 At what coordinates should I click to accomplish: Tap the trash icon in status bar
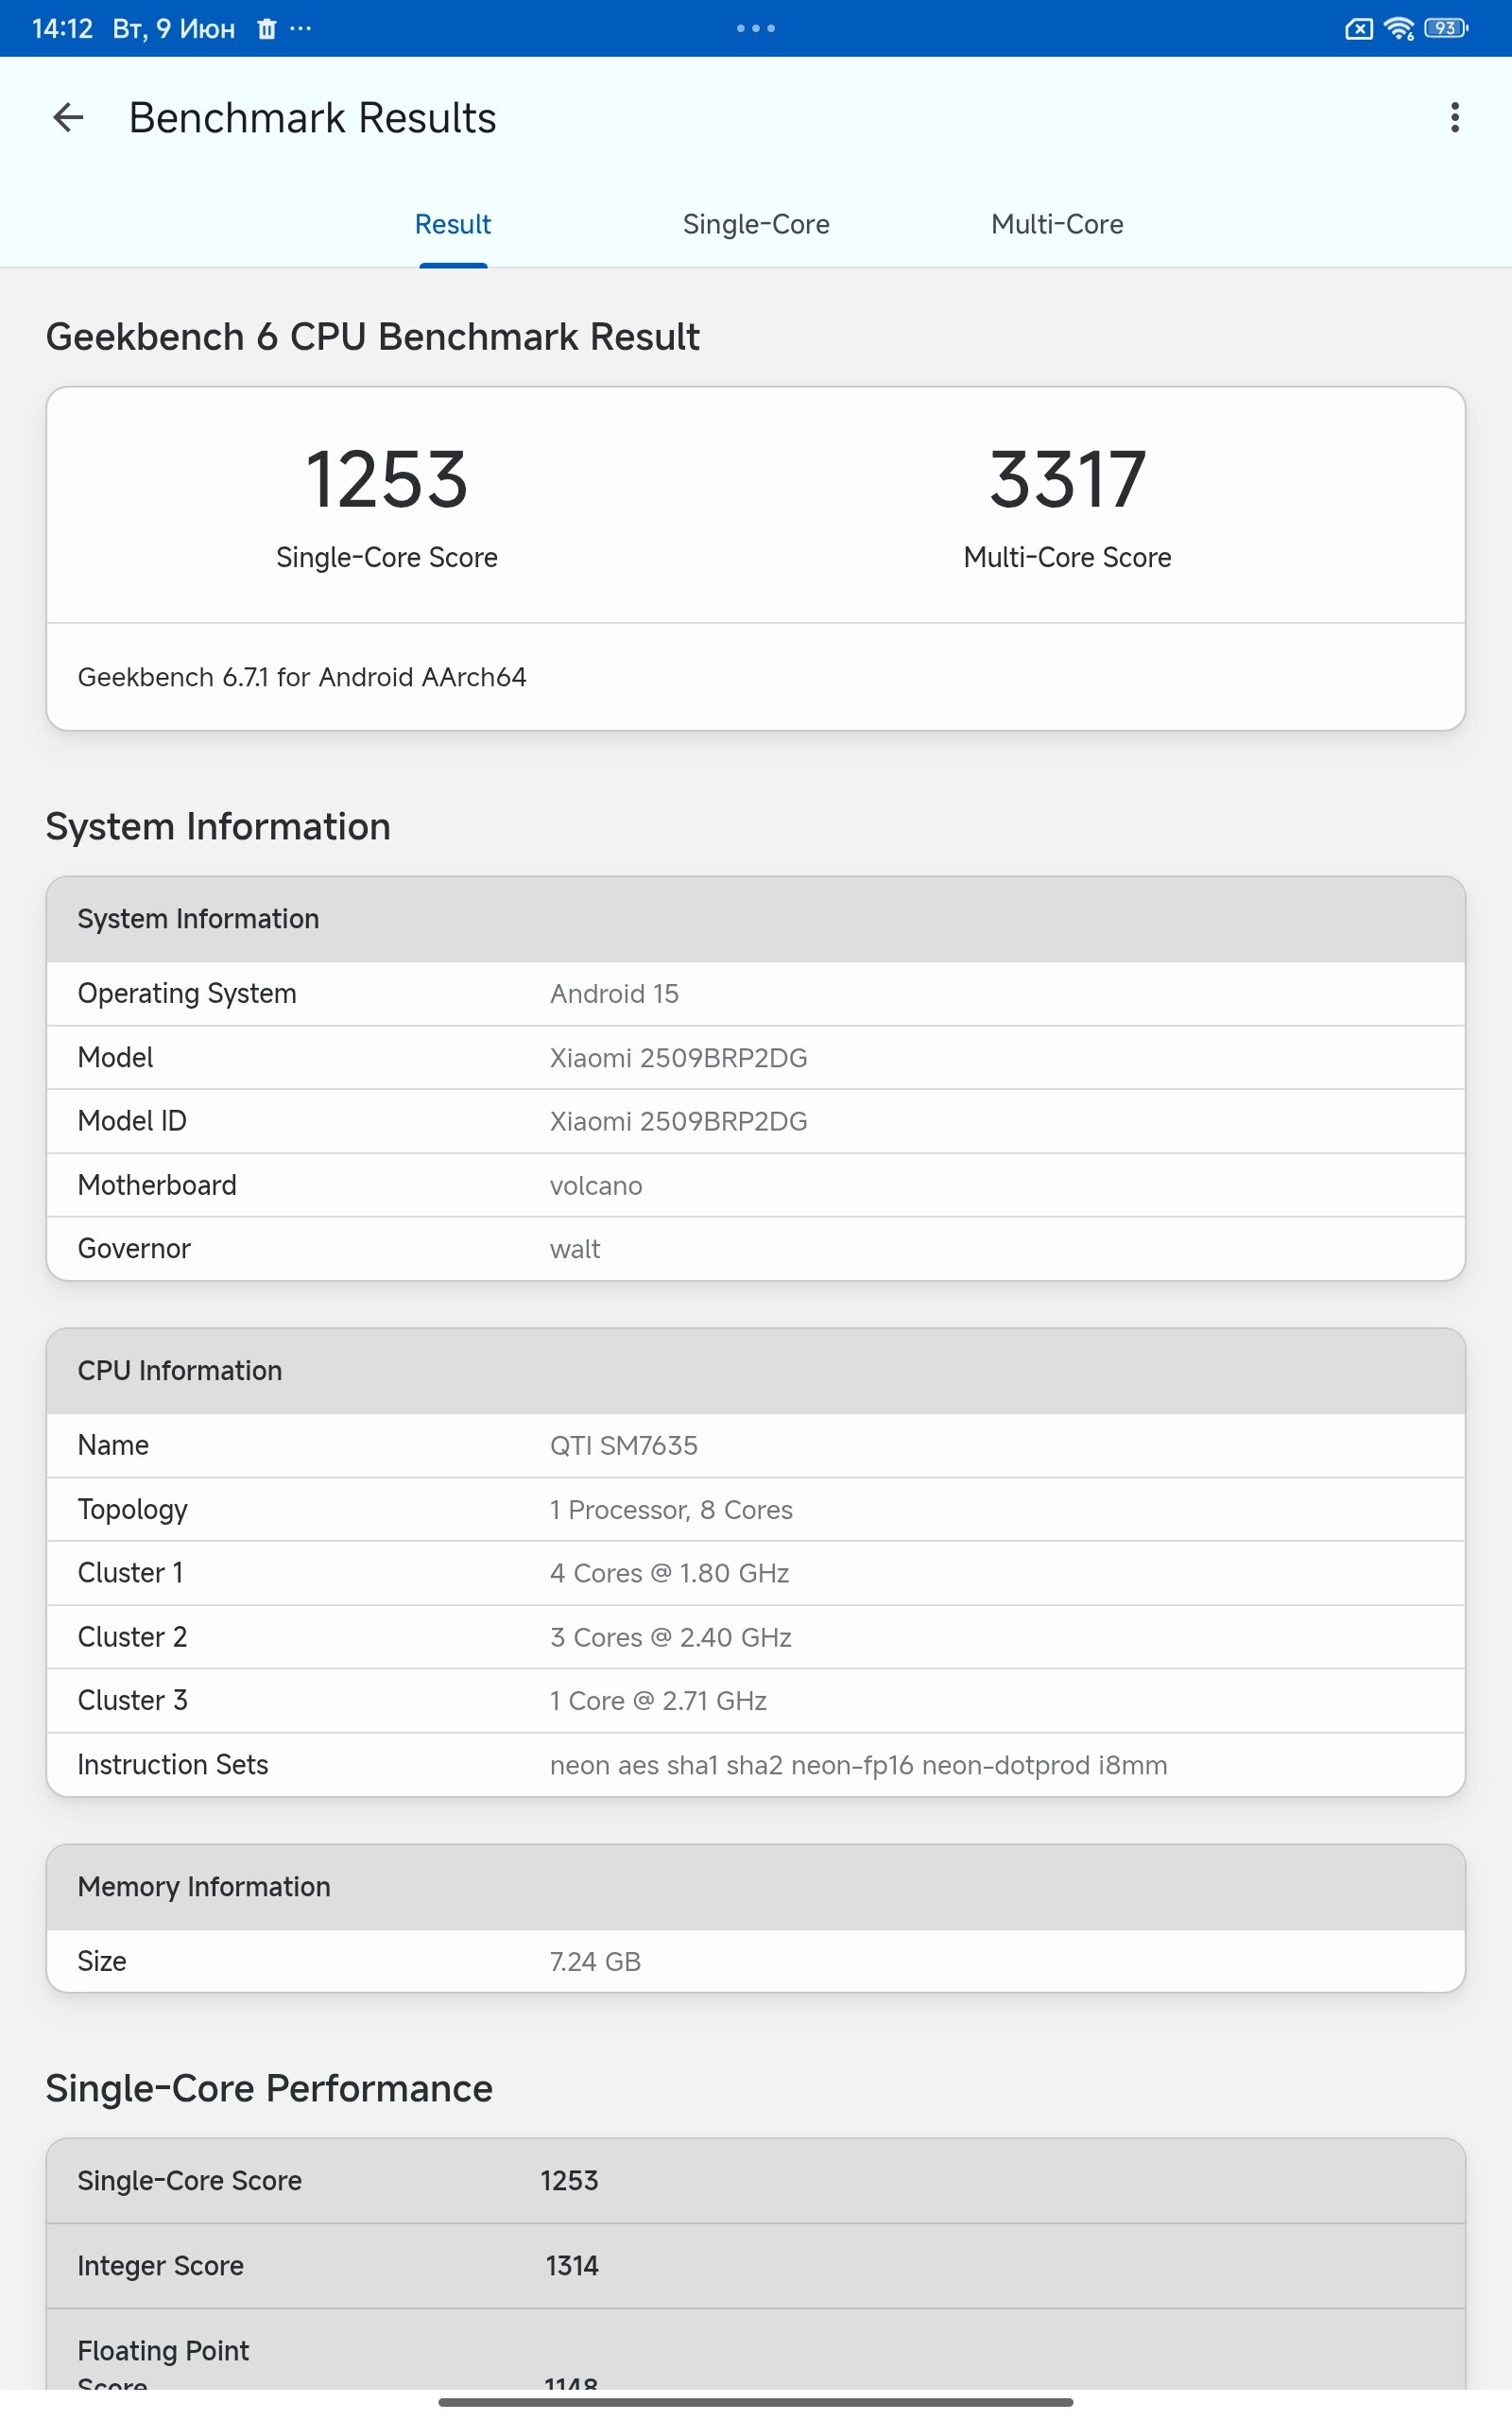pyautogui.click(x=266, y=29)
